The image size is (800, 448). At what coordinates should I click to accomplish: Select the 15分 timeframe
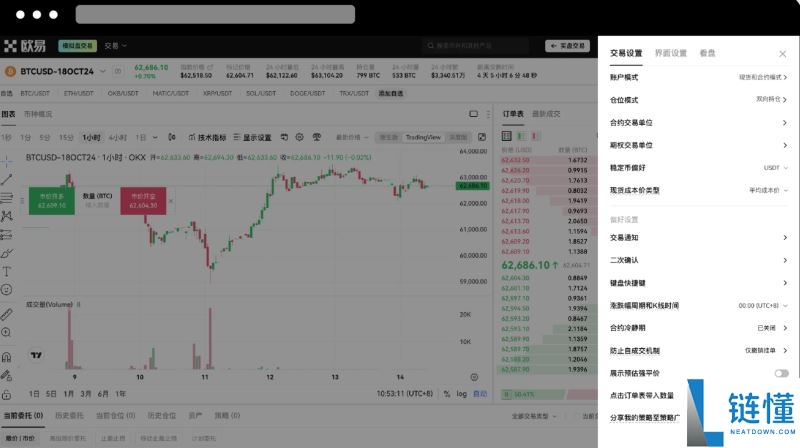(x=66, y=137)
